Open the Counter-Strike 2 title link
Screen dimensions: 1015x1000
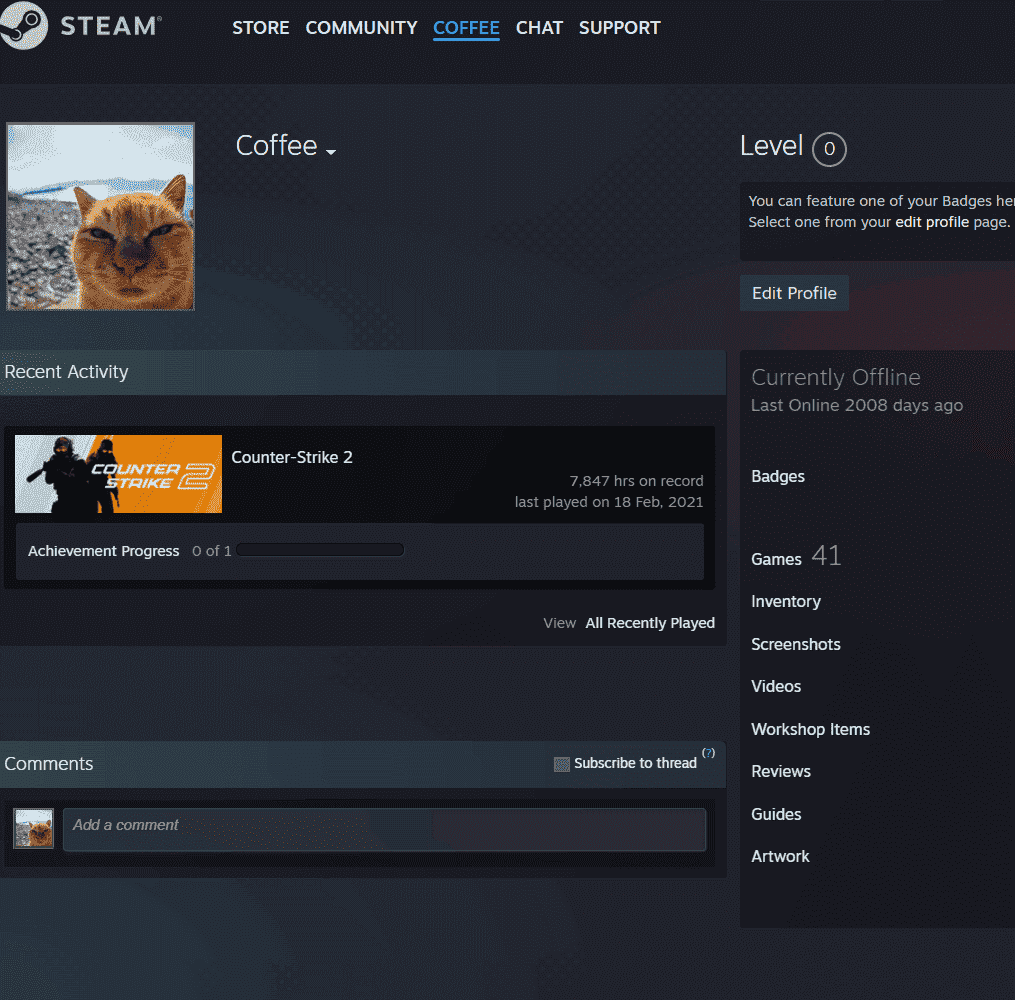[x=292, y=457]
